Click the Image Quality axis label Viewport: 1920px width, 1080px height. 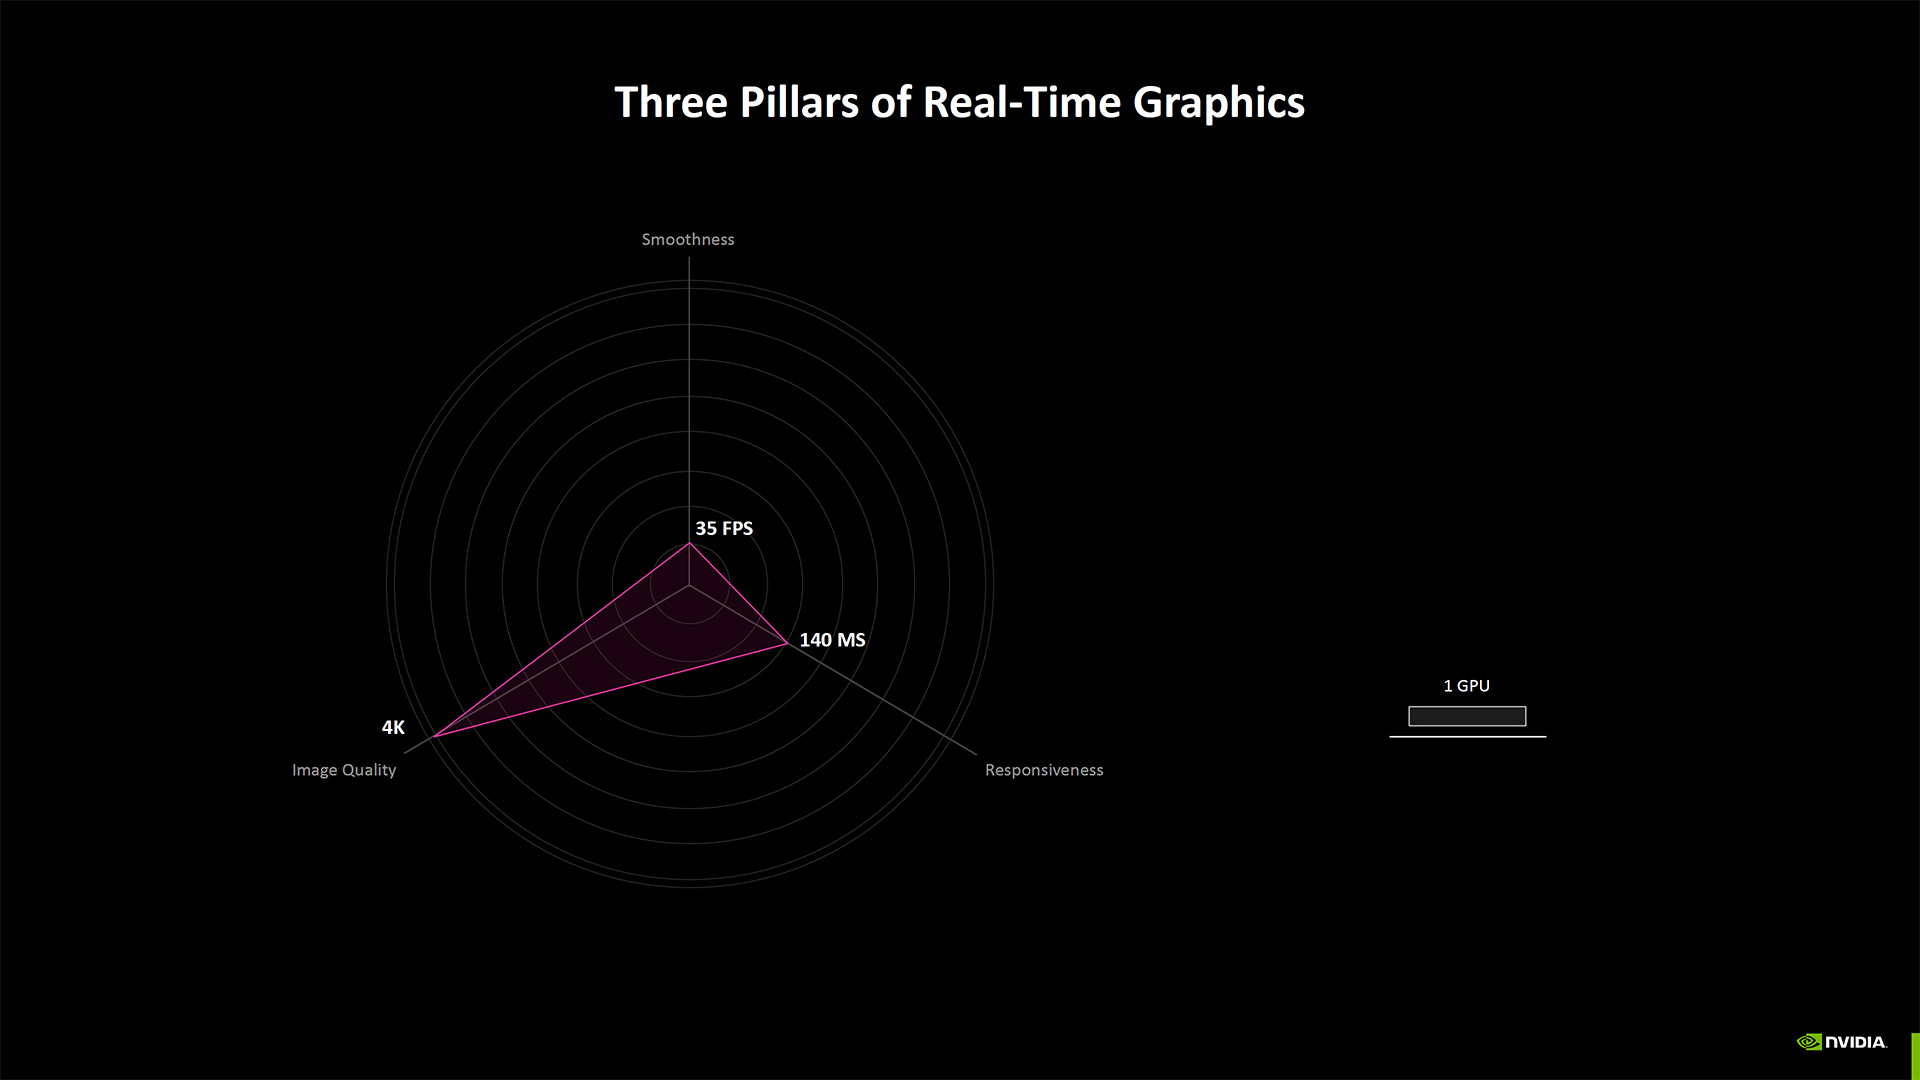pos(344,770)
